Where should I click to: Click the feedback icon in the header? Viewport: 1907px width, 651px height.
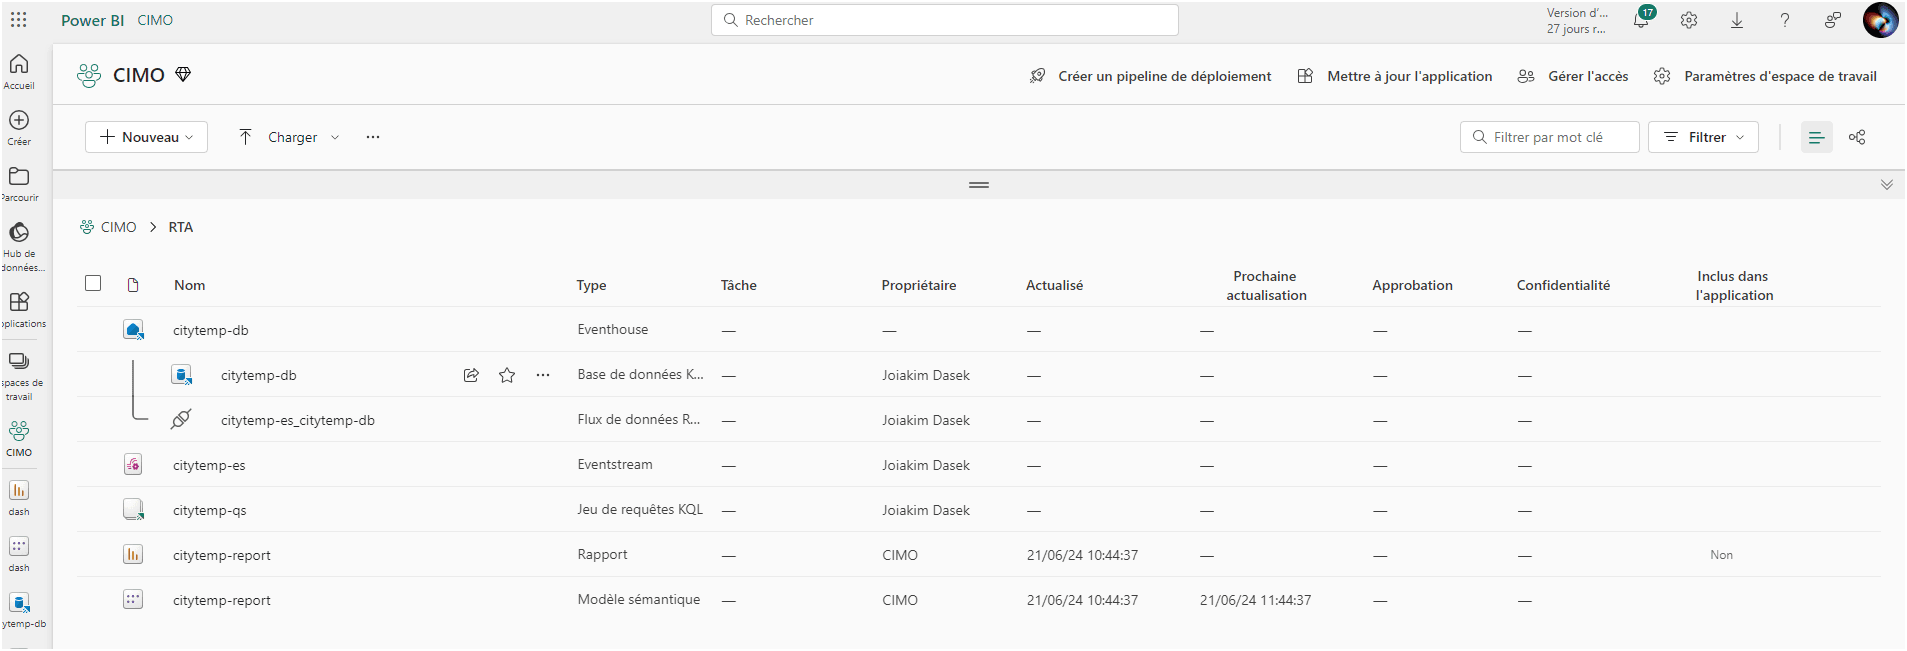1832,20
